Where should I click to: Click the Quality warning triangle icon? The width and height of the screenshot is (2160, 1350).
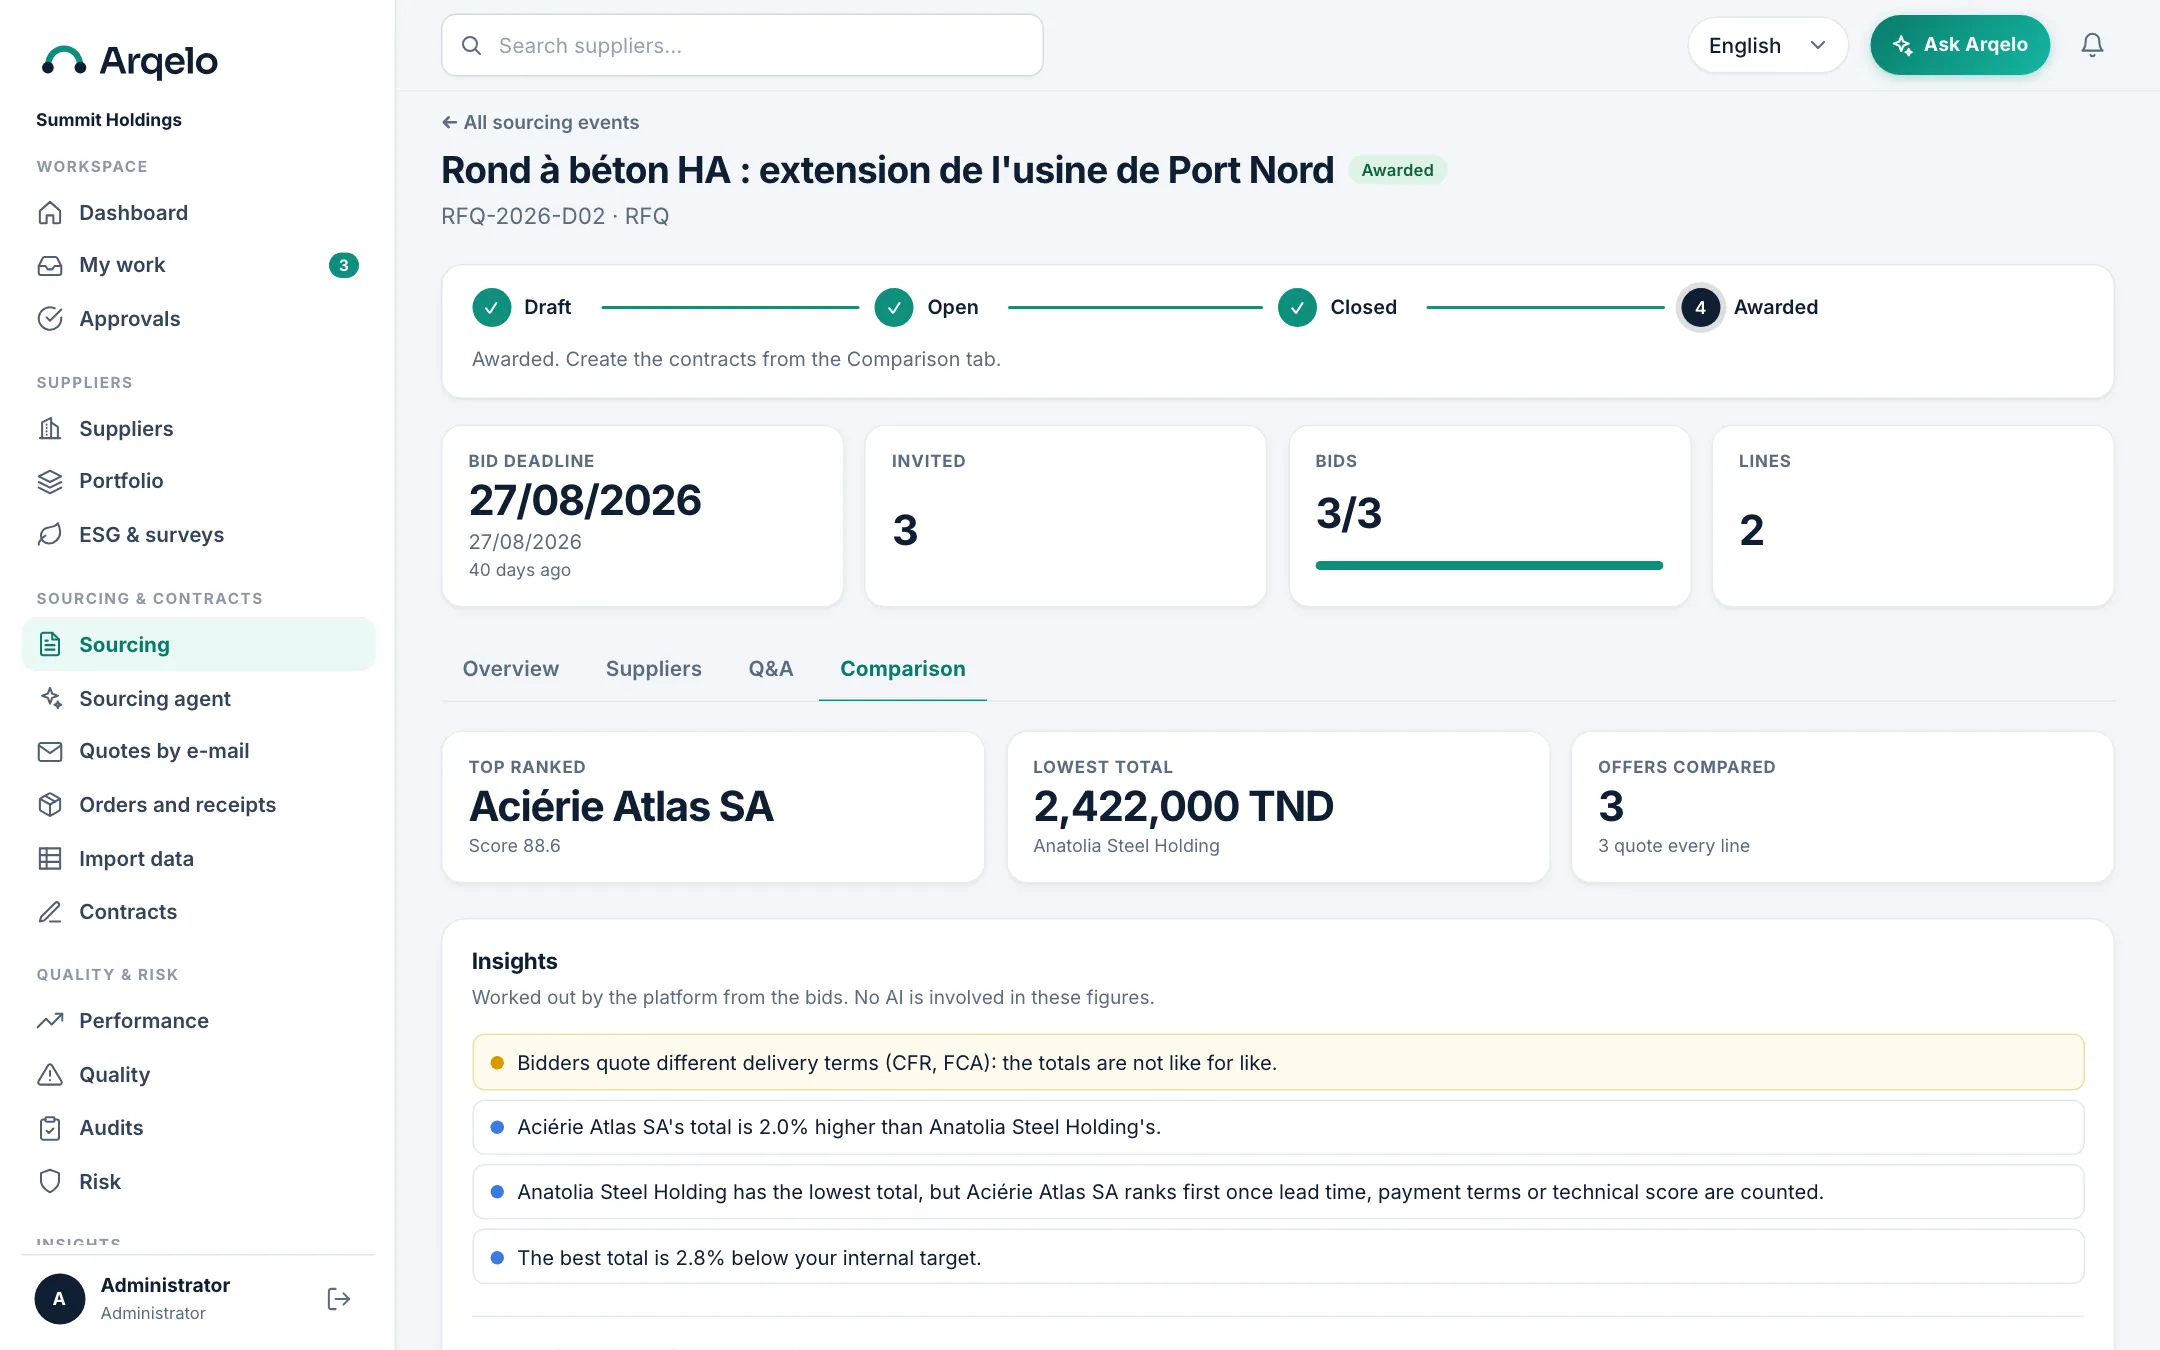pos(50,1075)
